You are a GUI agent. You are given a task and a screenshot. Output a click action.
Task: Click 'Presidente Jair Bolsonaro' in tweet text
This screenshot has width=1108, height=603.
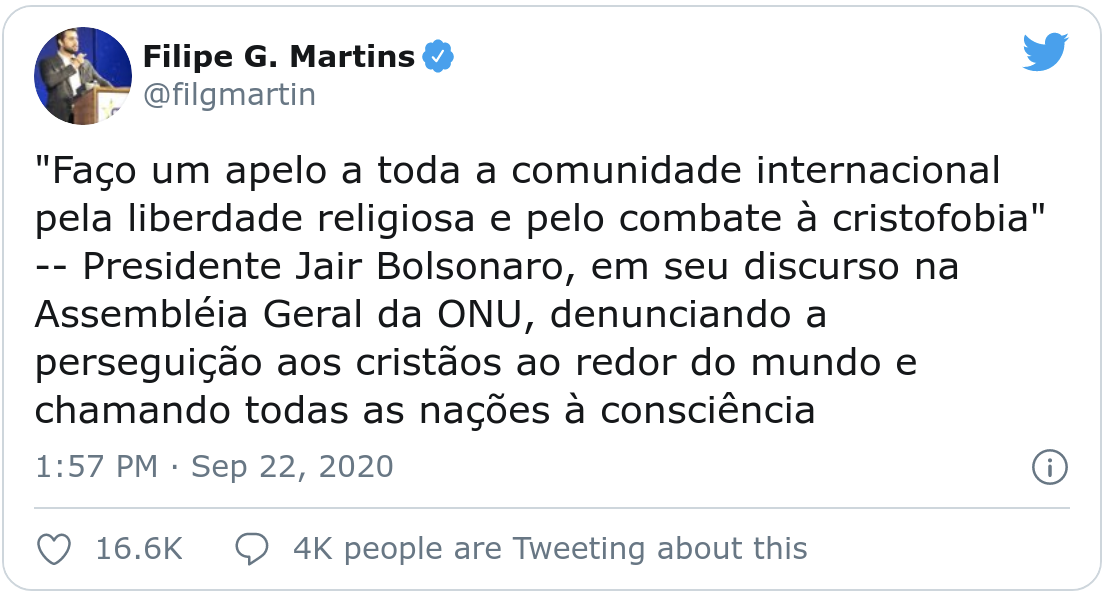[324, 267]
